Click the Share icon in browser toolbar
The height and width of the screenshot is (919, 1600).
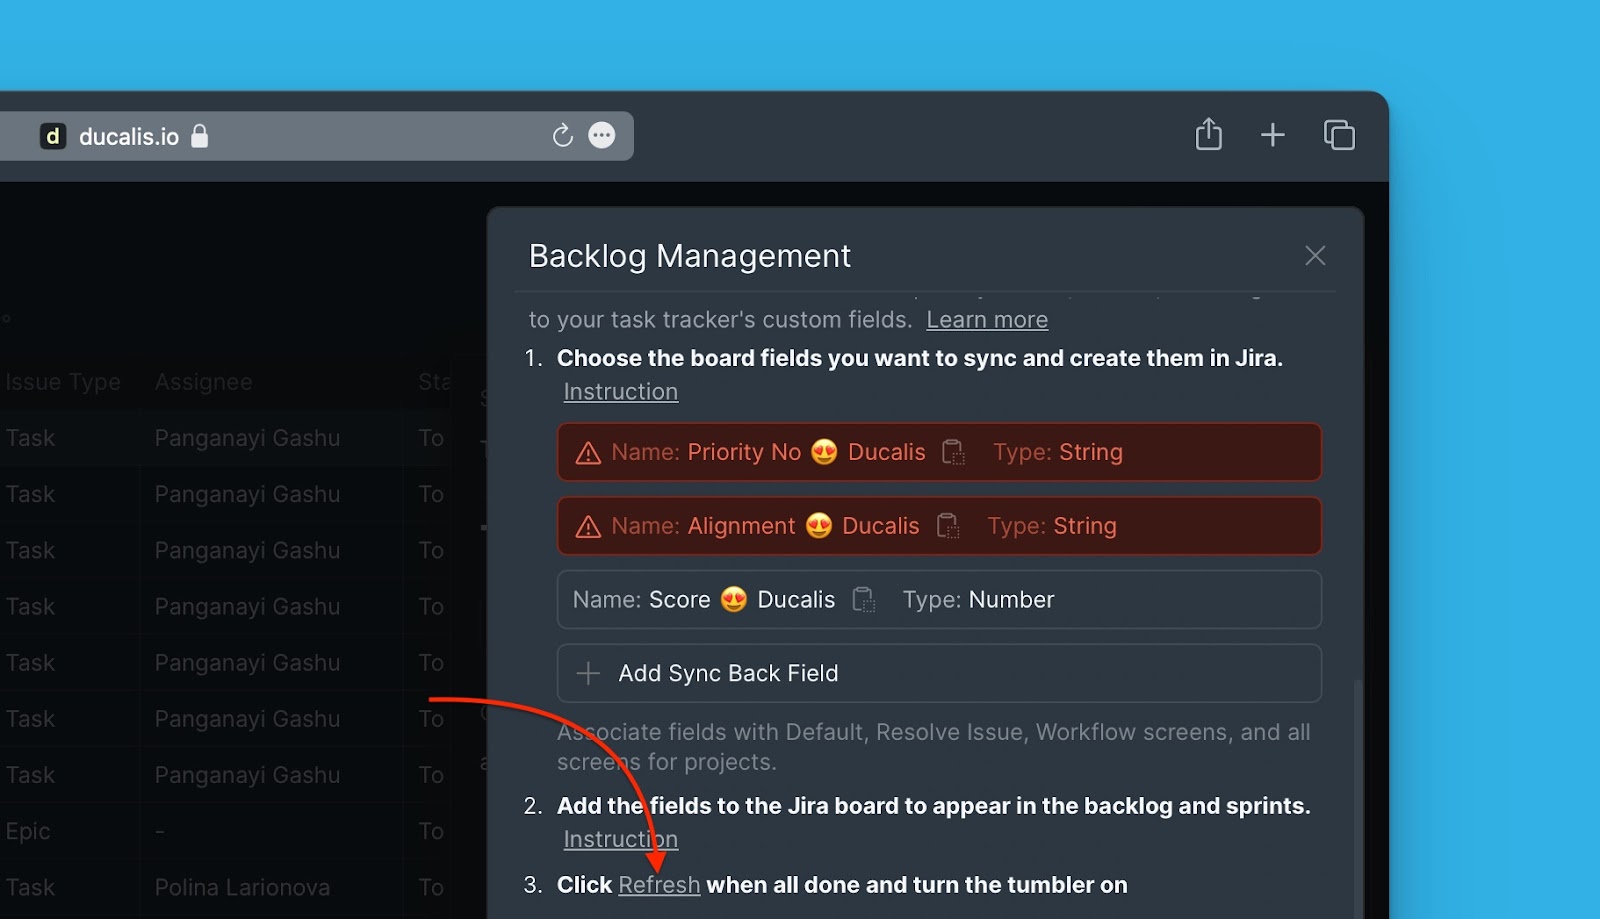tap(1208, 135)
